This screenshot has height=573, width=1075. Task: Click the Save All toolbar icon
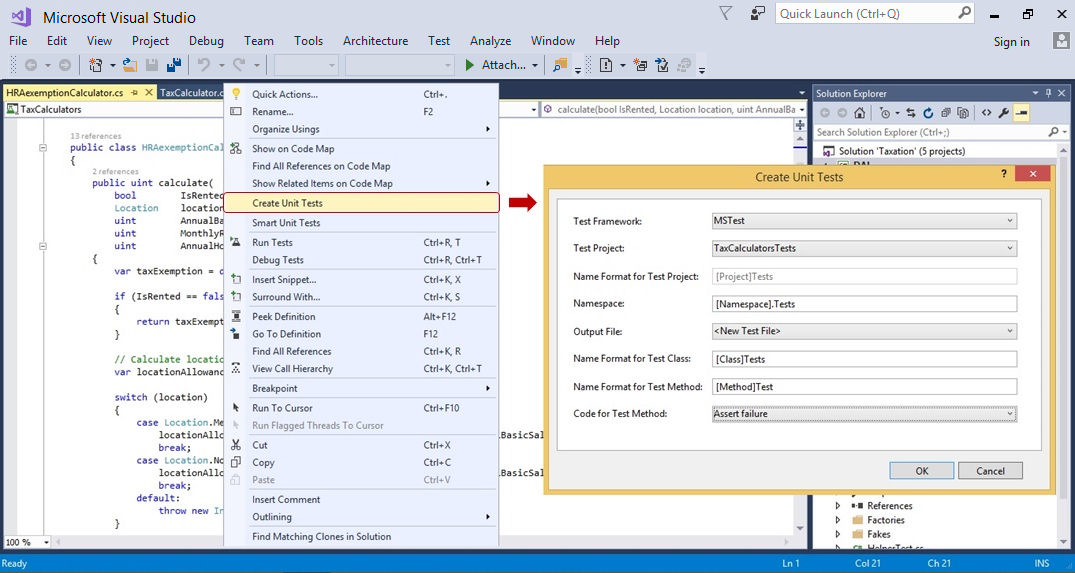[x=173, y=65]
